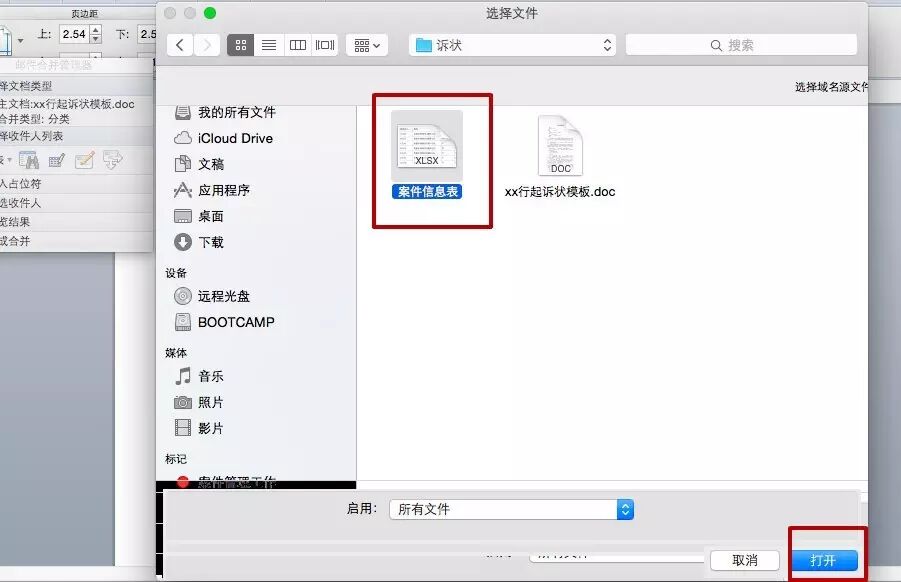Open the 启用 file type dropdown showing 所有文件
Viewport: 901px width, 582px height.
(511, 509)
